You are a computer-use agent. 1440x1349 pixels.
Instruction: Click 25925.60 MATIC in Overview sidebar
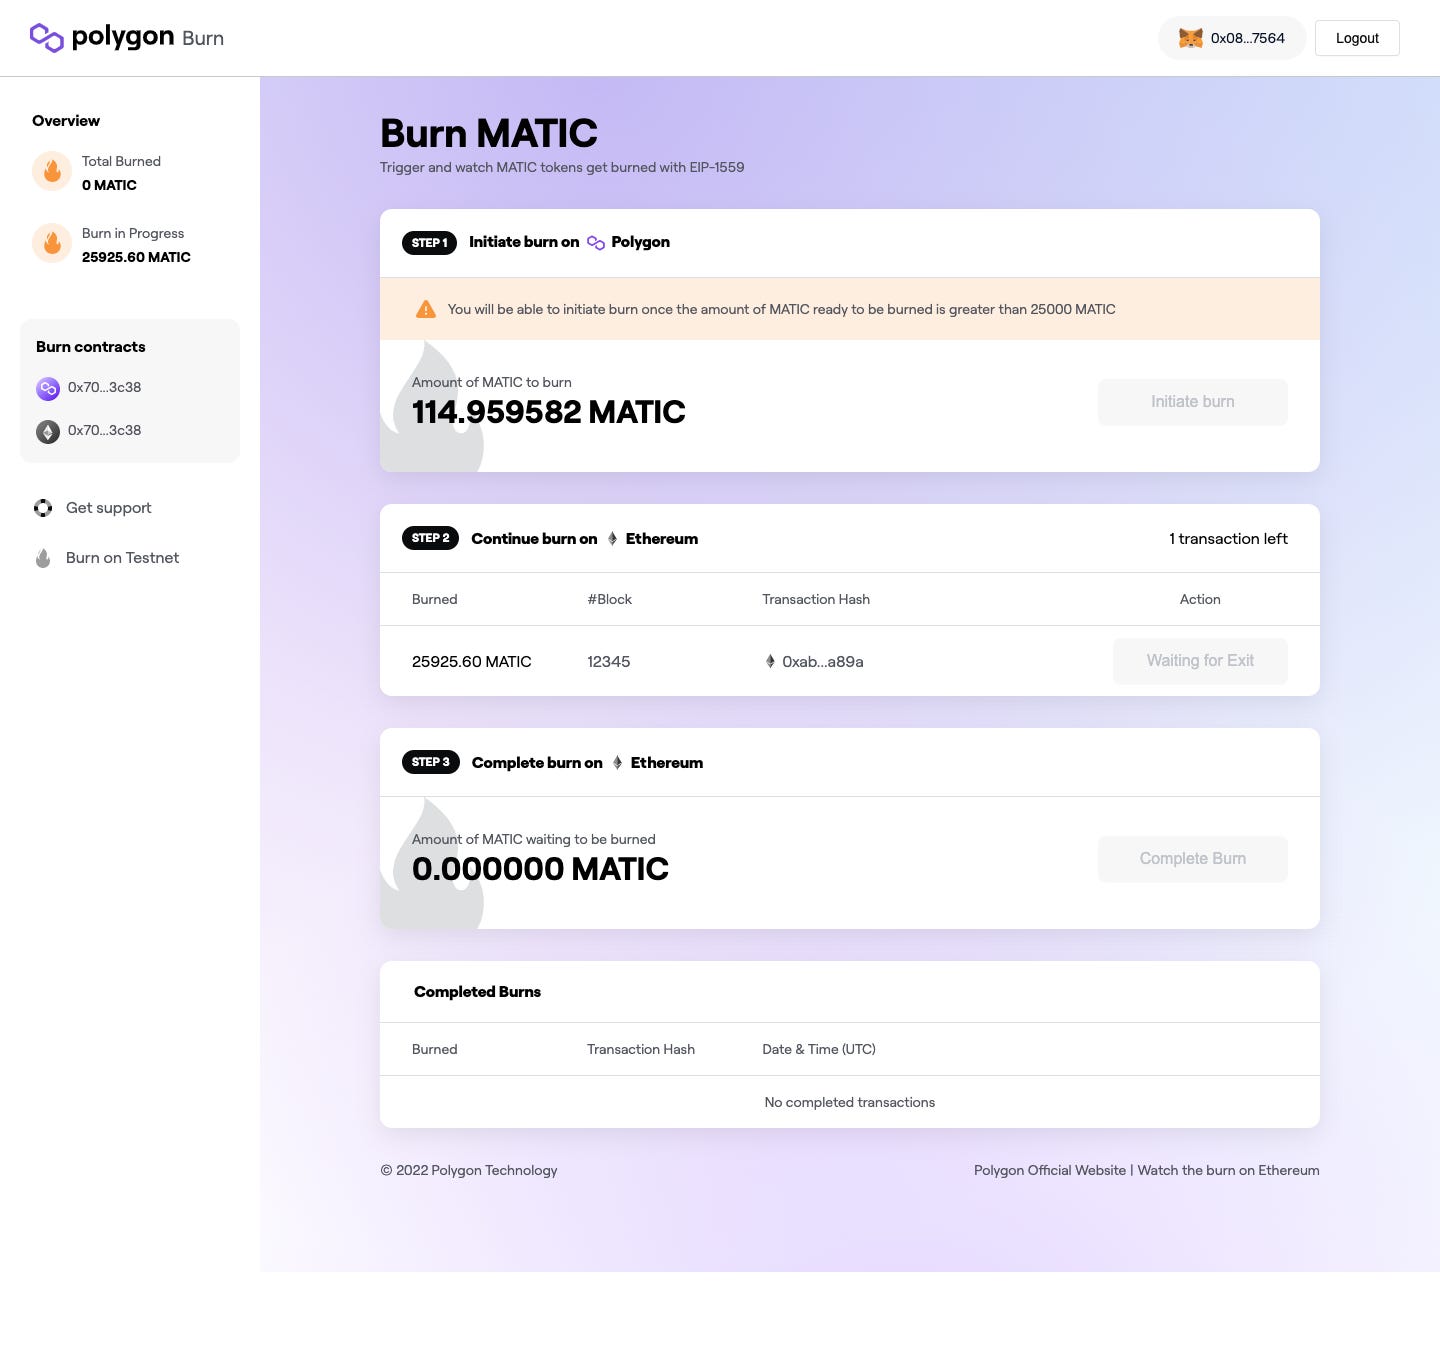[136, 257]
